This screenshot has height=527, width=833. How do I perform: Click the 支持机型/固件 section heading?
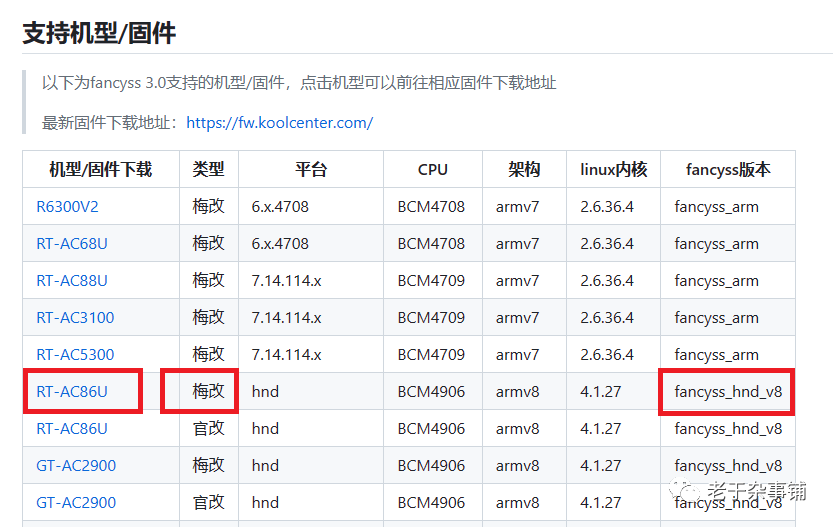coord(99,33)
